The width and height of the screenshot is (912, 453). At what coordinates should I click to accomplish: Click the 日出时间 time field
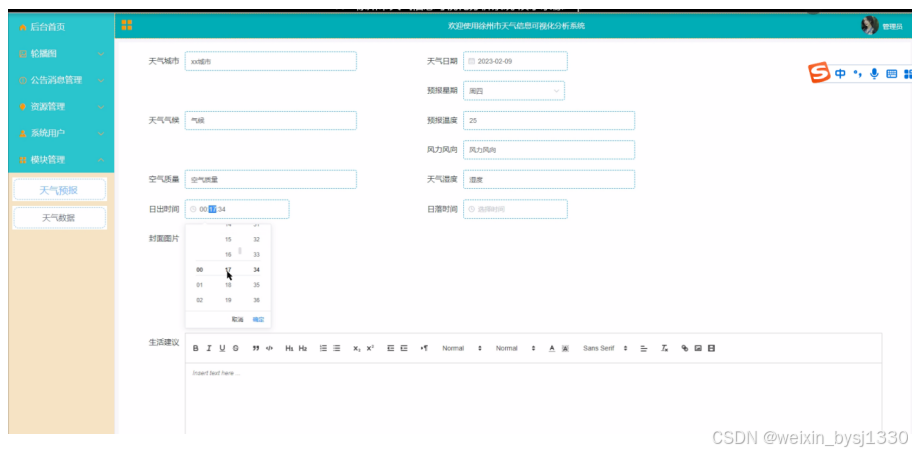click(x=237, y=209)
